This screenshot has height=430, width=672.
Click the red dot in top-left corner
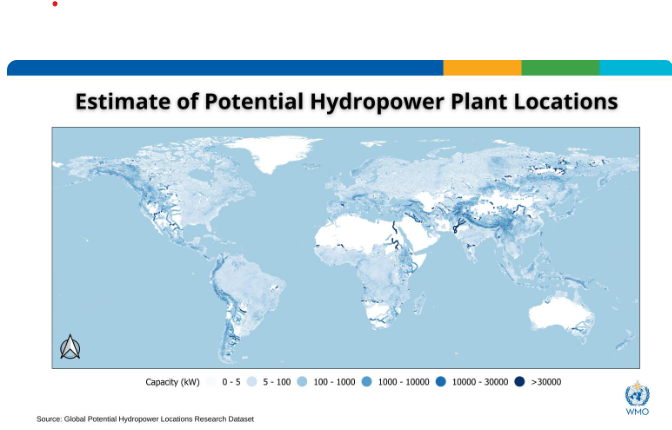(55, 4)
